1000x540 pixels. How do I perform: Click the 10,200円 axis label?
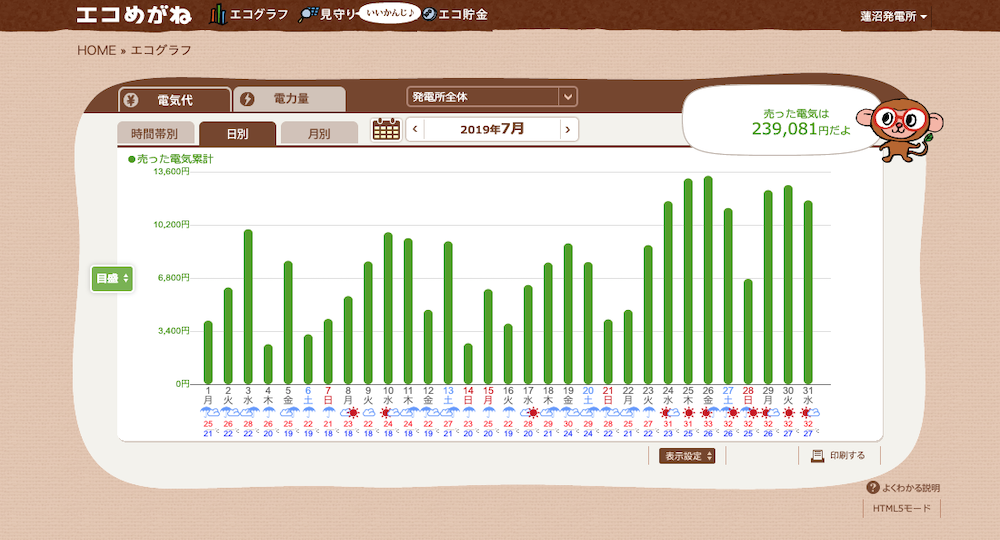[172, 224]
